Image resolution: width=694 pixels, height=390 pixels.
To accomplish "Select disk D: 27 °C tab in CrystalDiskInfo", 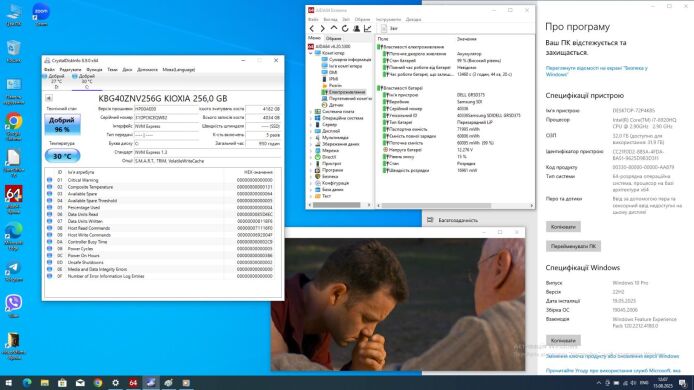I will tap(54, 81).
